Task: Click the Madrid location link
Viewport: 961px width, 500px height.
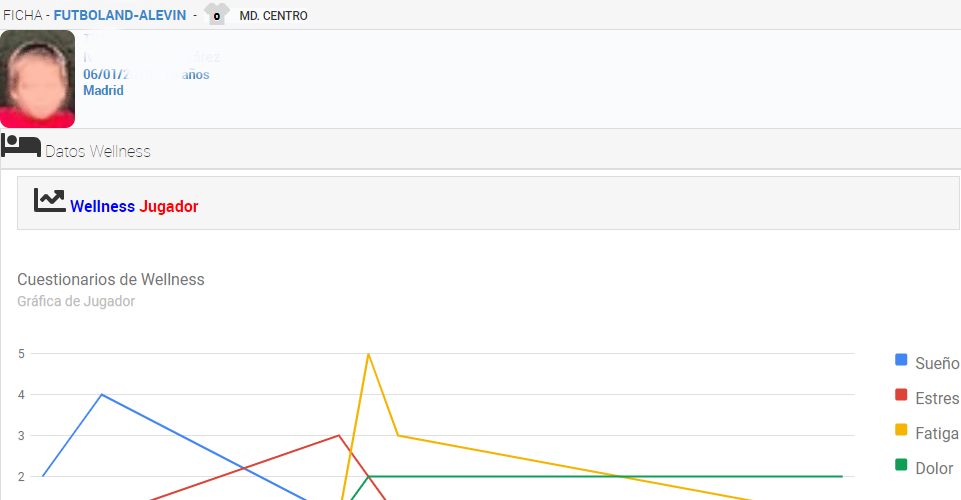Action: pos(103,90)
